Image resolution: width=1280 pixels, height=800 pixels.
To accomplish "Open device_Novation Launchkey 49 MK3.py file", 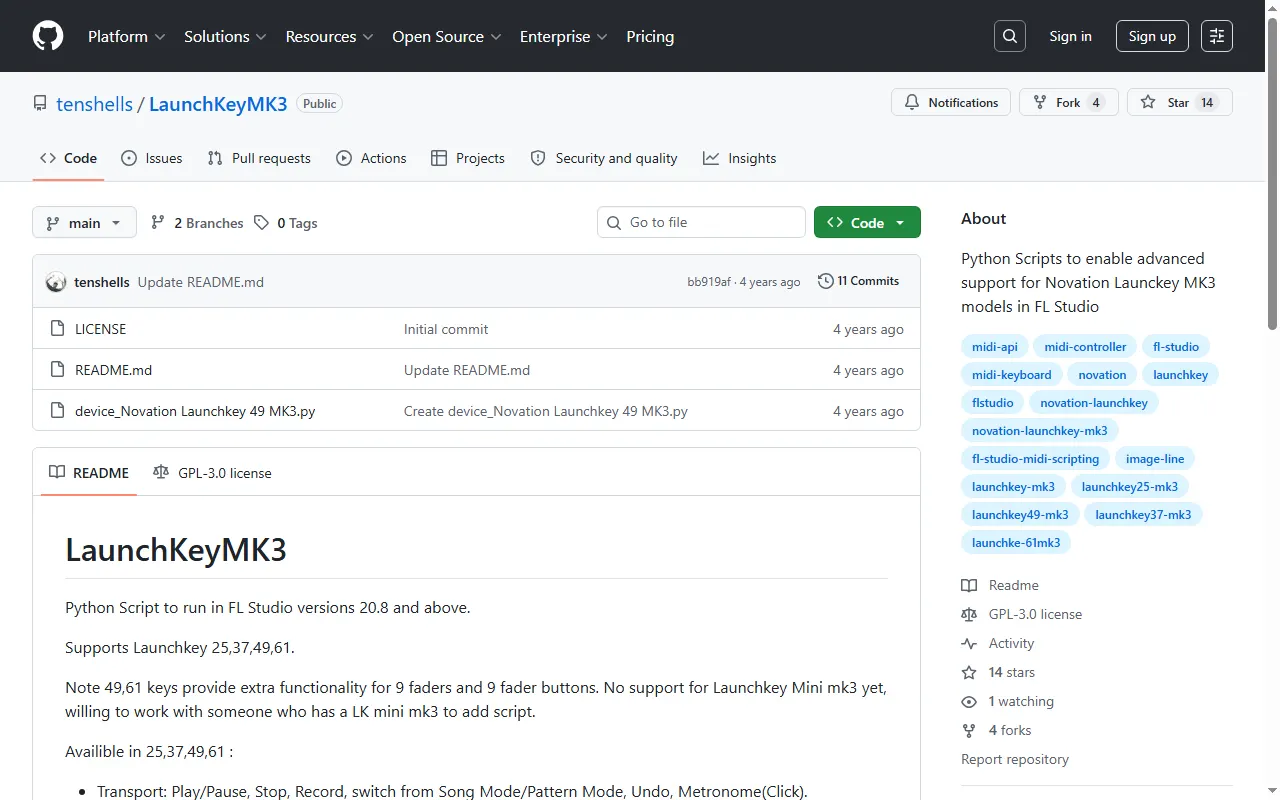I will pyautogui.click(x=195, y=411).
